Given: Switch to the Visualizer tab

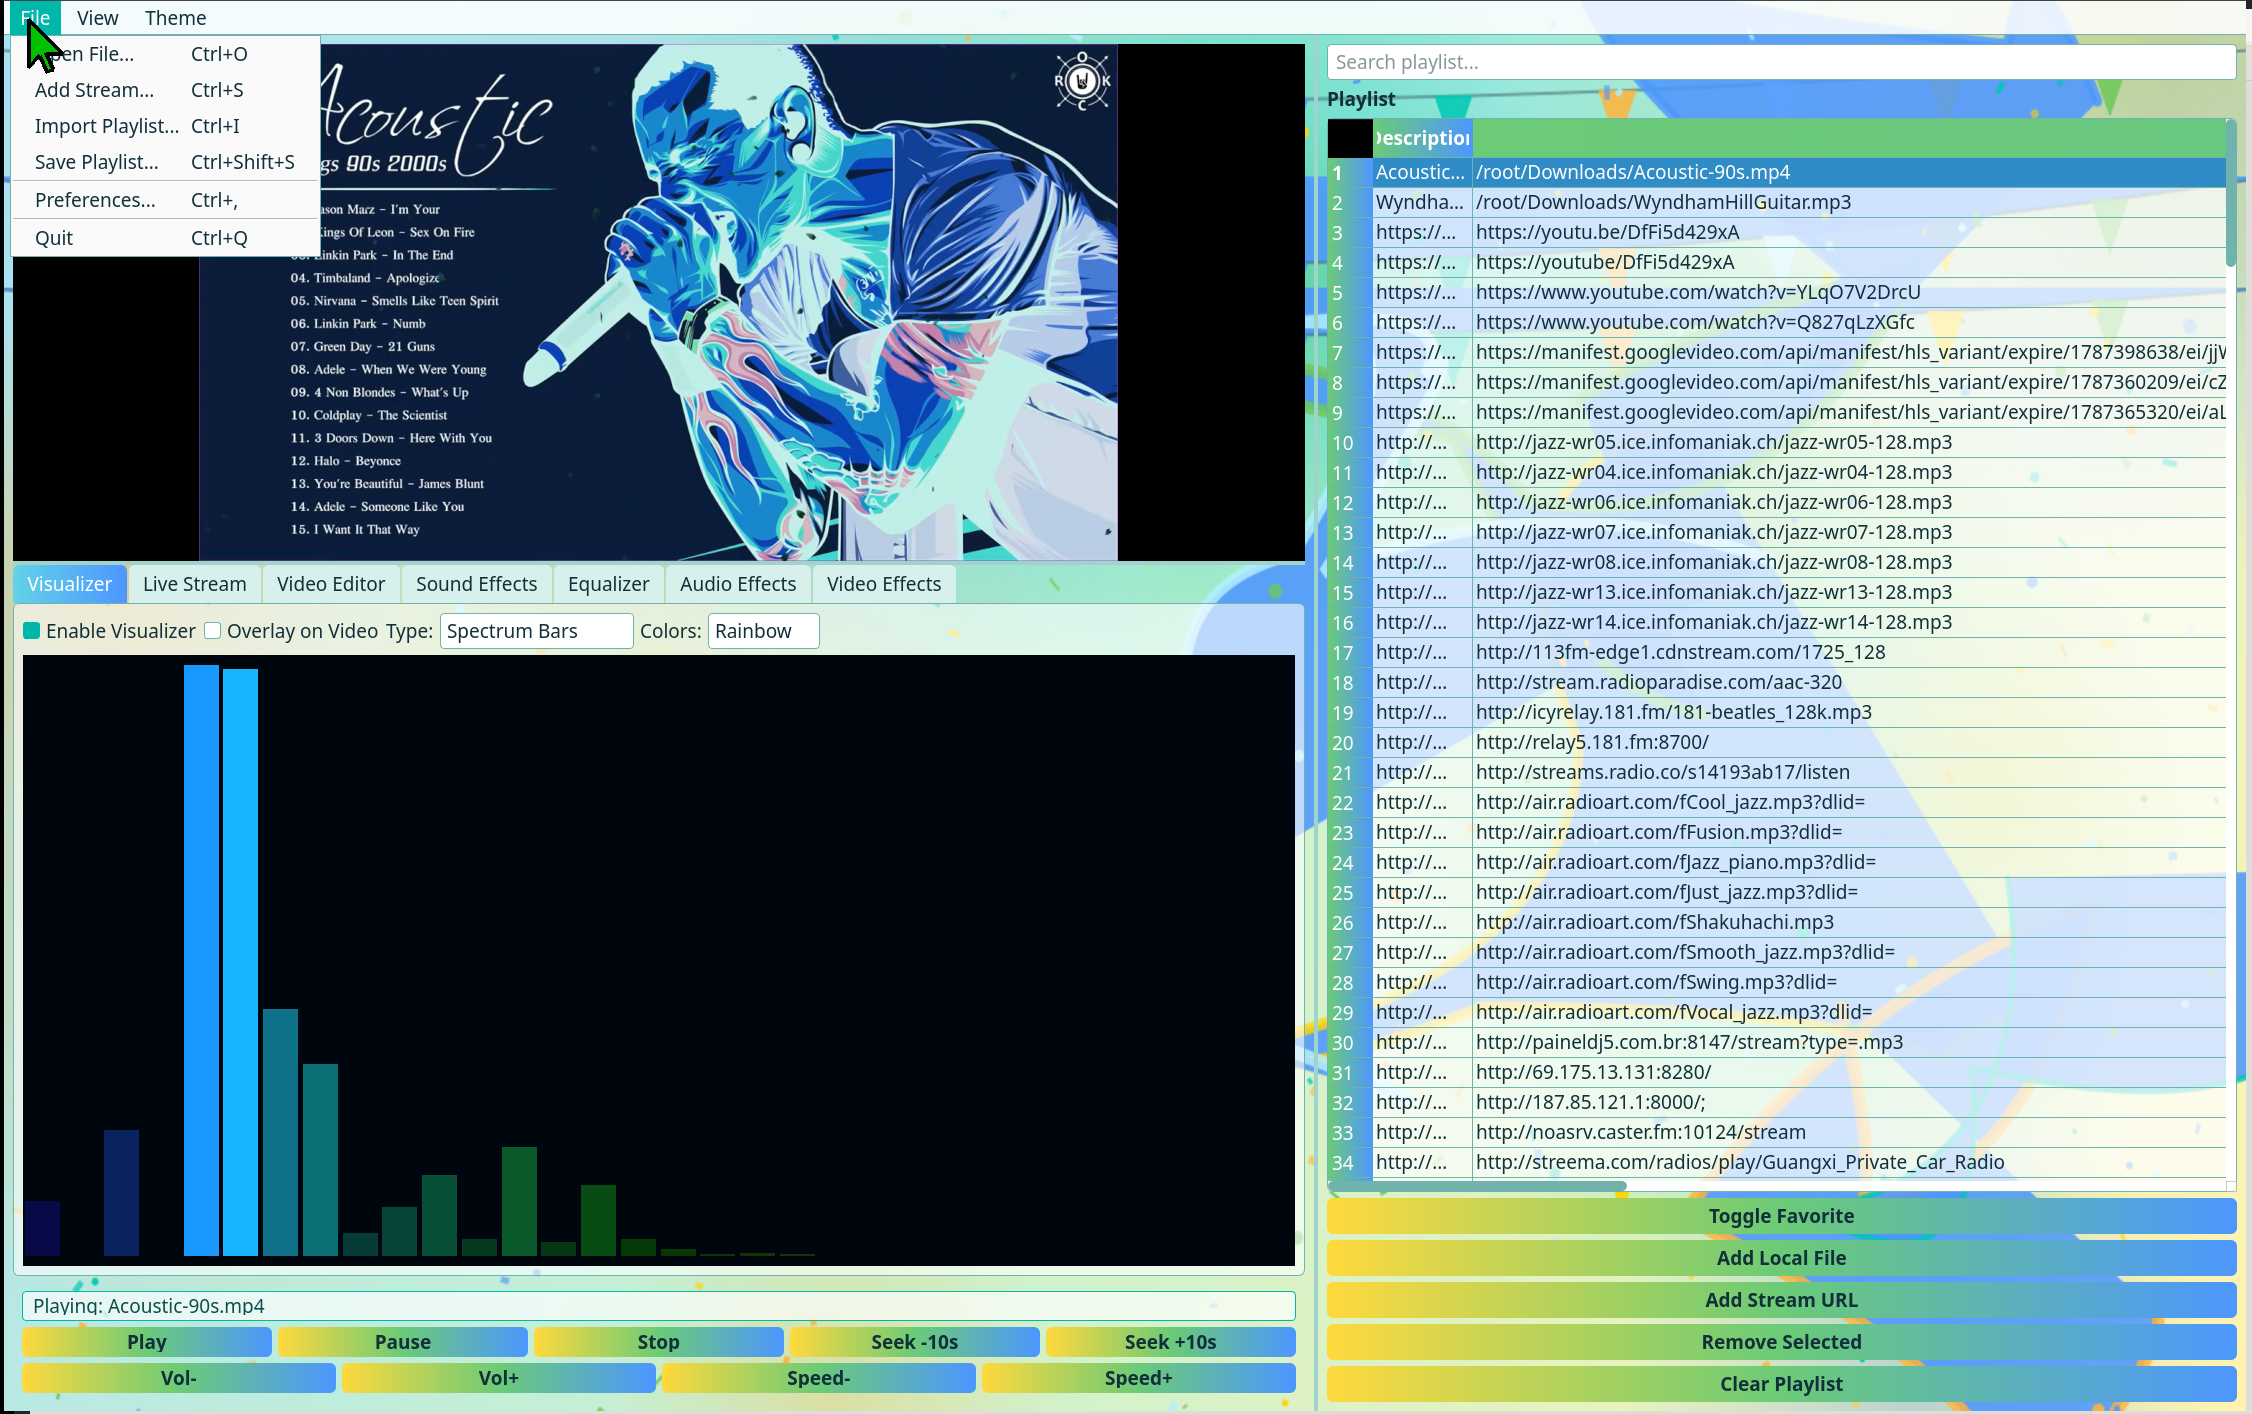Looking at the screenshot, I should click(x=70, y=584).
